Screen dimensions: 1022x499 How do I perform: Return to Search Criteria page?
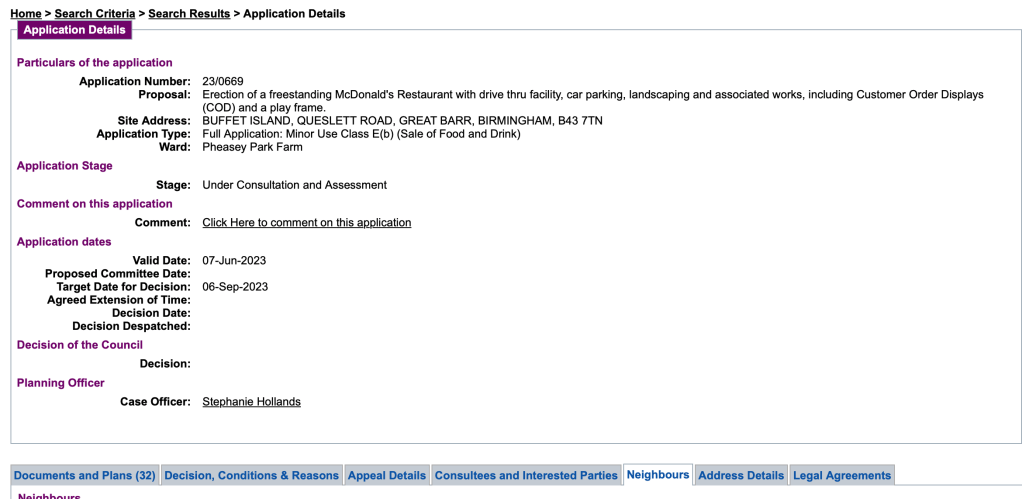click(x=96, y=14)
